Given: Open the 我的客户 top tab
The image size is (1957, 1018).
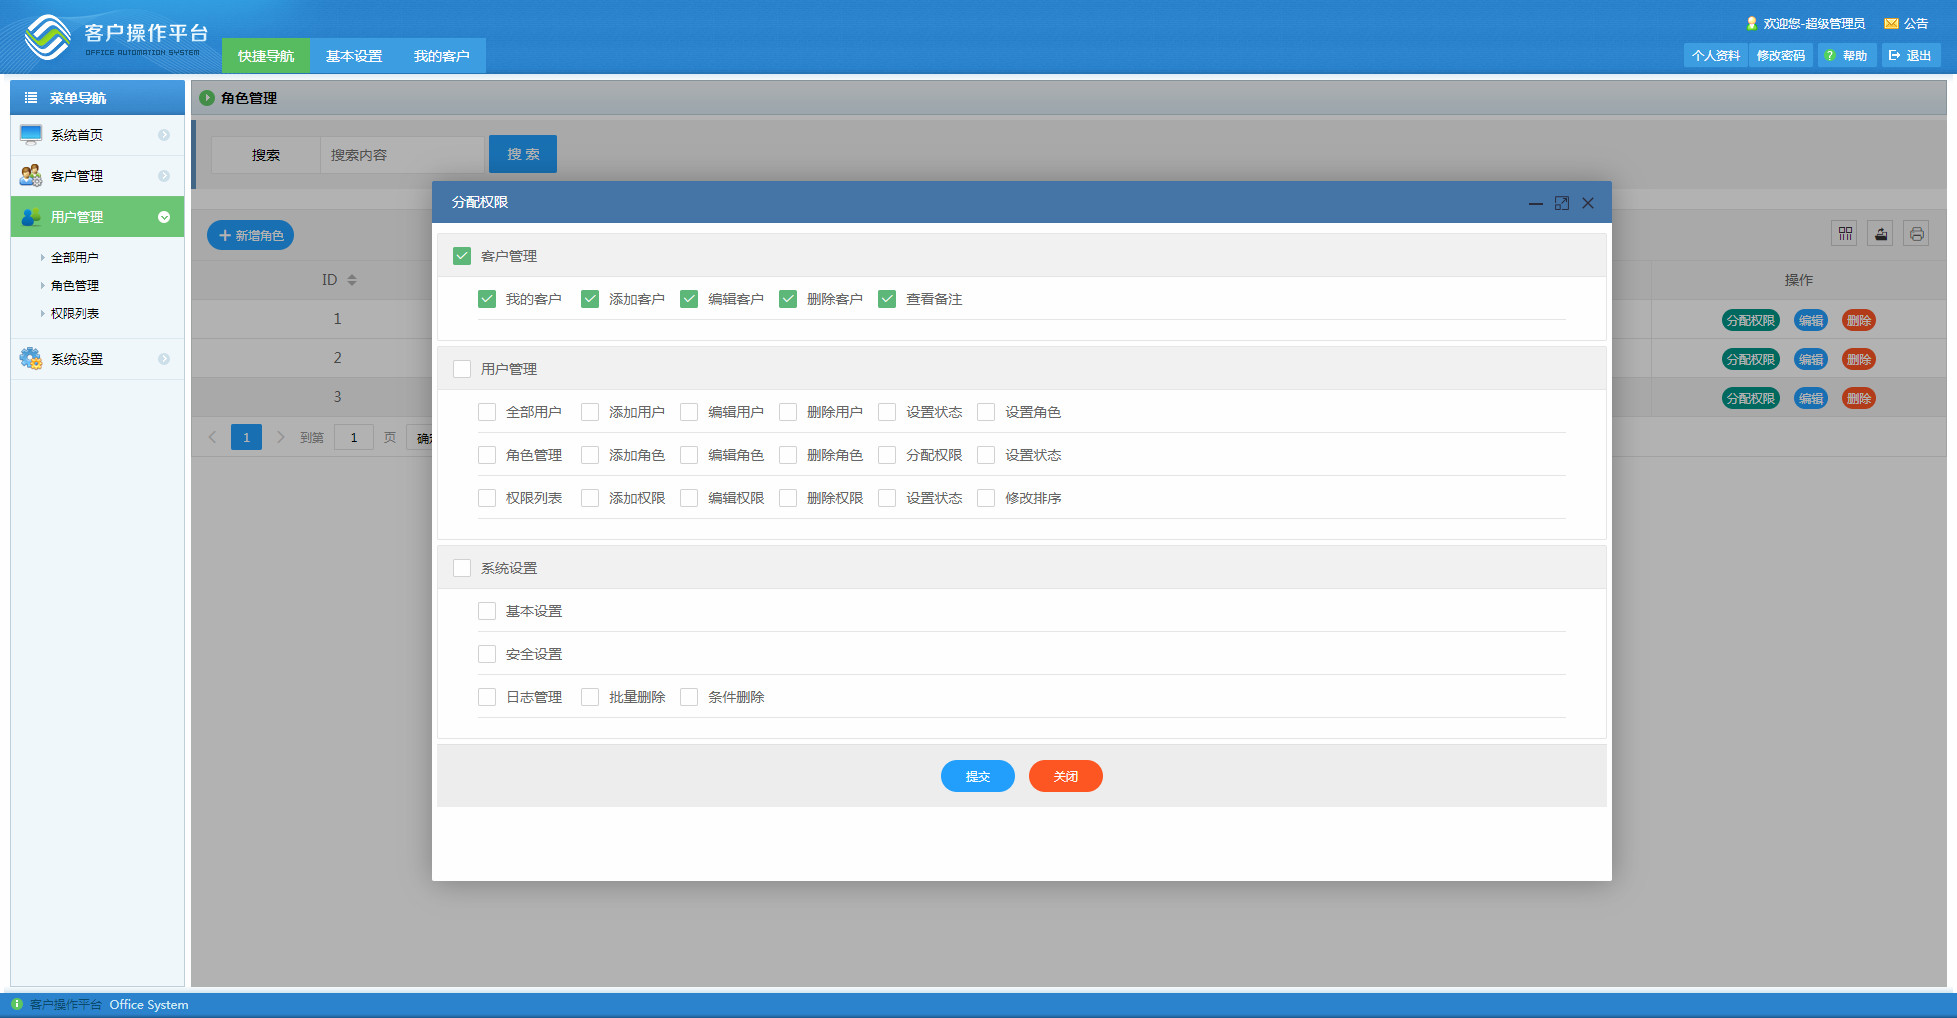Looking at the screenshot, I should pos(442,56).
